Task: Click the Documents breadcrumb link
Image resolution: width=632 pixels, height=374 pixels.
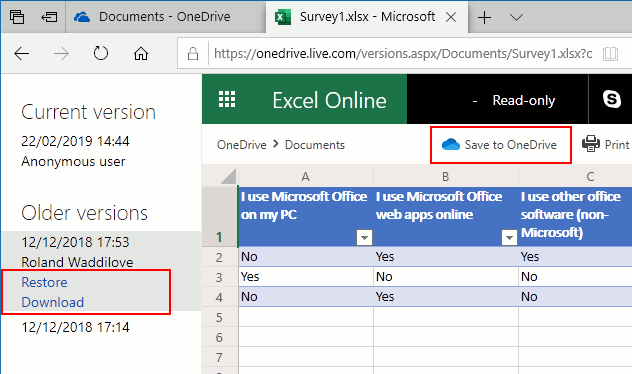Action: [x=315, y=145]
